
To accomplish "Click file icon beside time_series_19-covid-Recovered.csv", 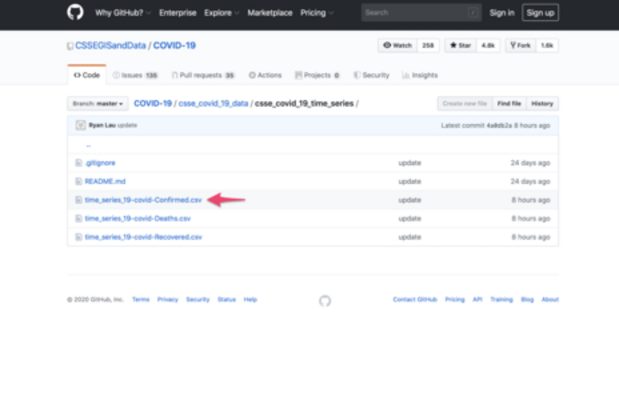I will (x=78, y=237).
